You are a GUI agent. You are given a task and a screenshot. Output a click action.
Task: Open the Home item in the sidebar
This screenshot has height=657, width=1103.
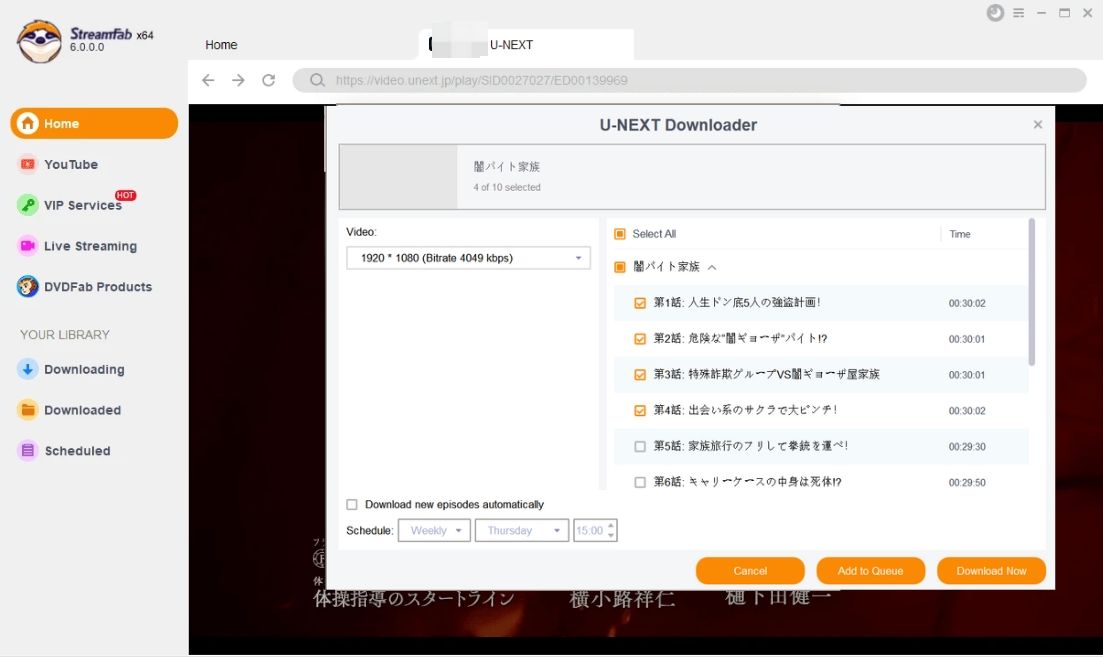click(x=94, y=123)
